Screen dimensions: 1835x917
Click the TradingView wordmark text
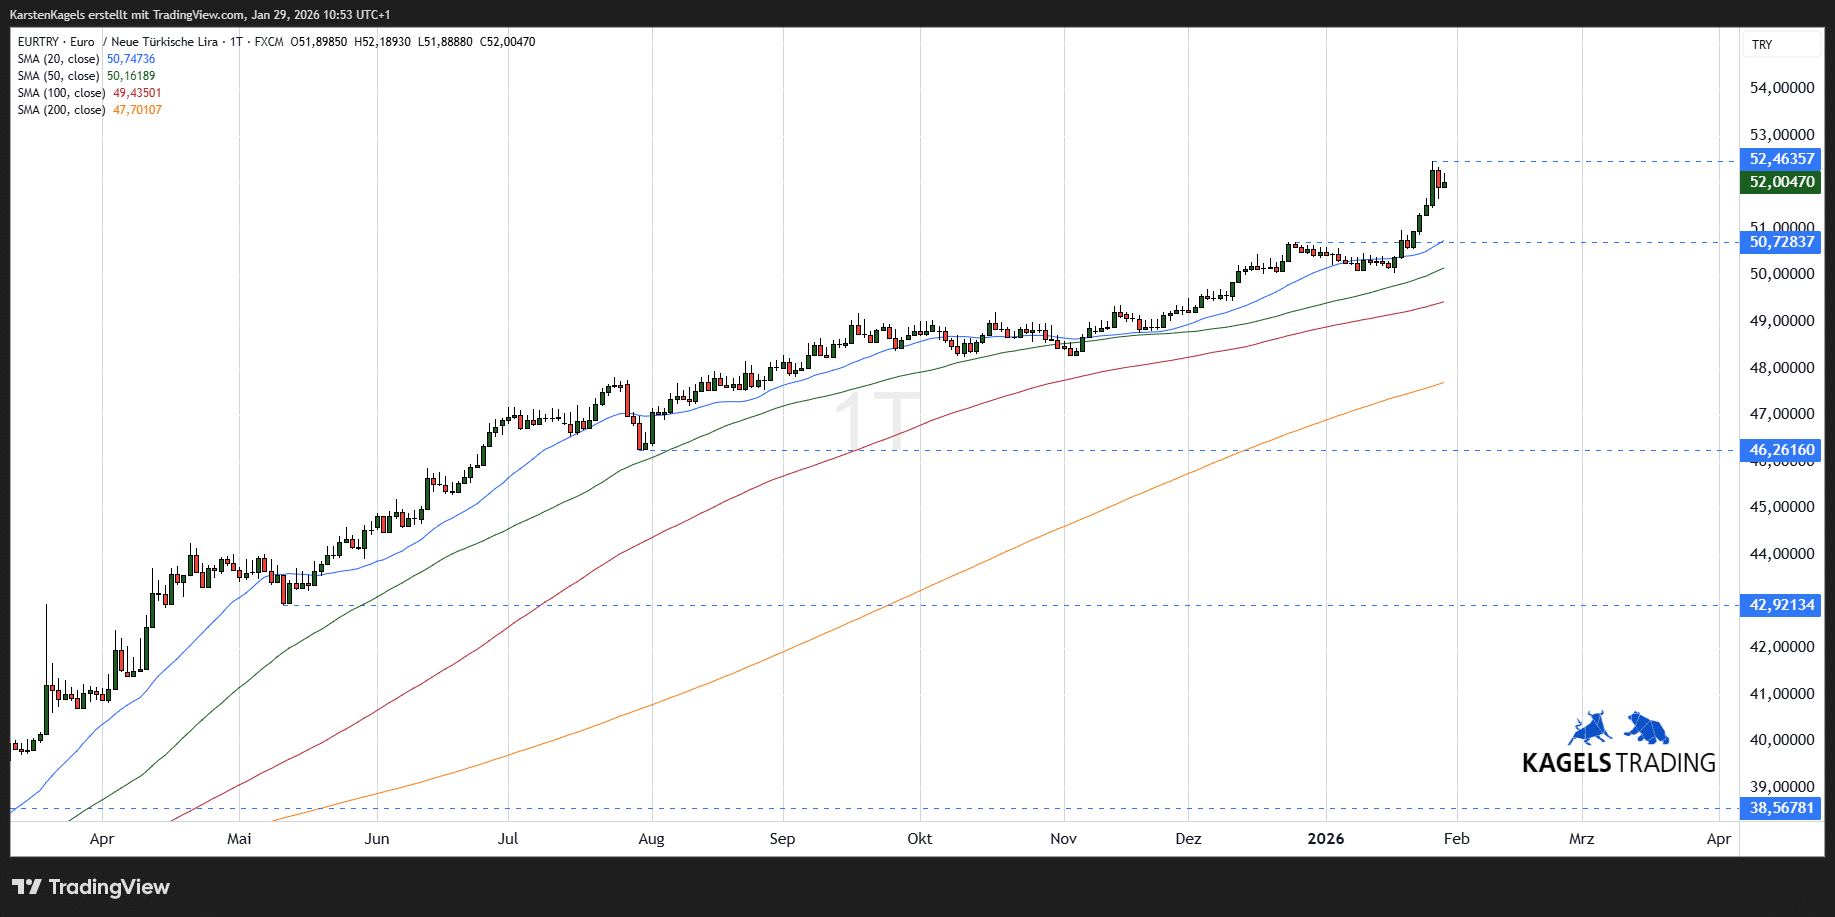point(109,887)
